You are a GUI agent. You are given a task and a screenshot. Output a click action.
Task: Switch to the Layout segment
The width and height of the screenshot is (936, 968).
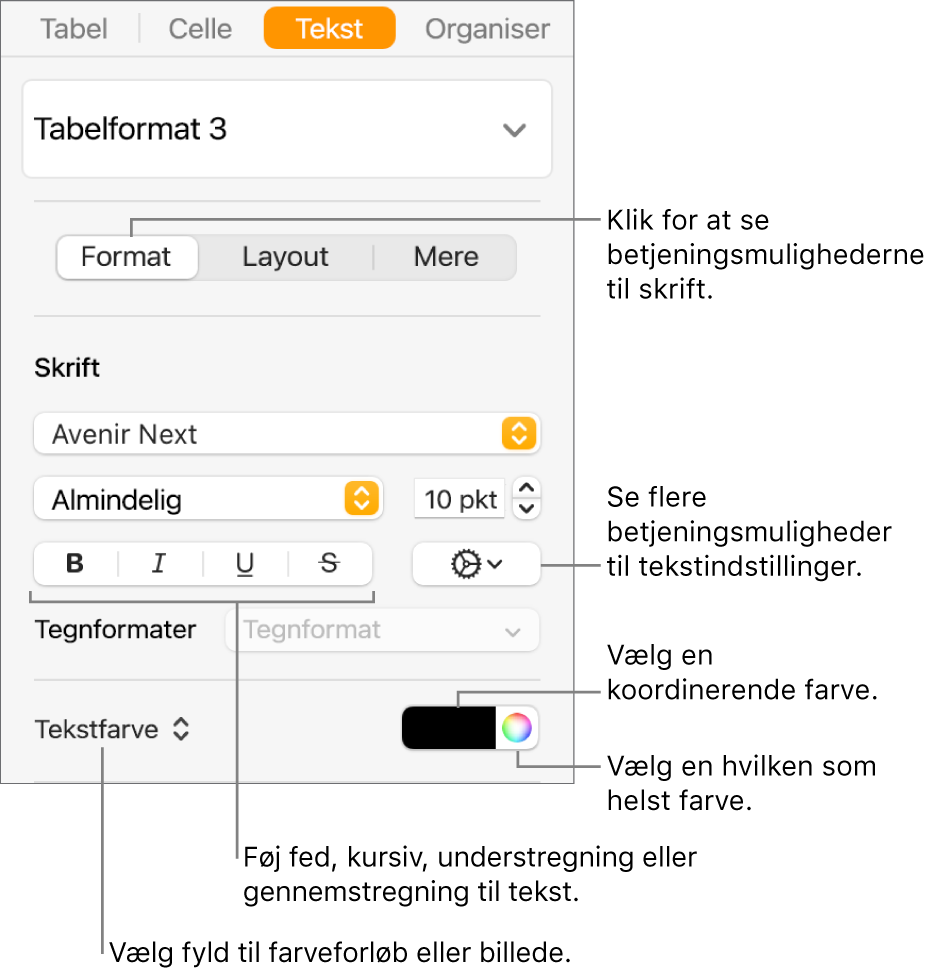[285, 257]
